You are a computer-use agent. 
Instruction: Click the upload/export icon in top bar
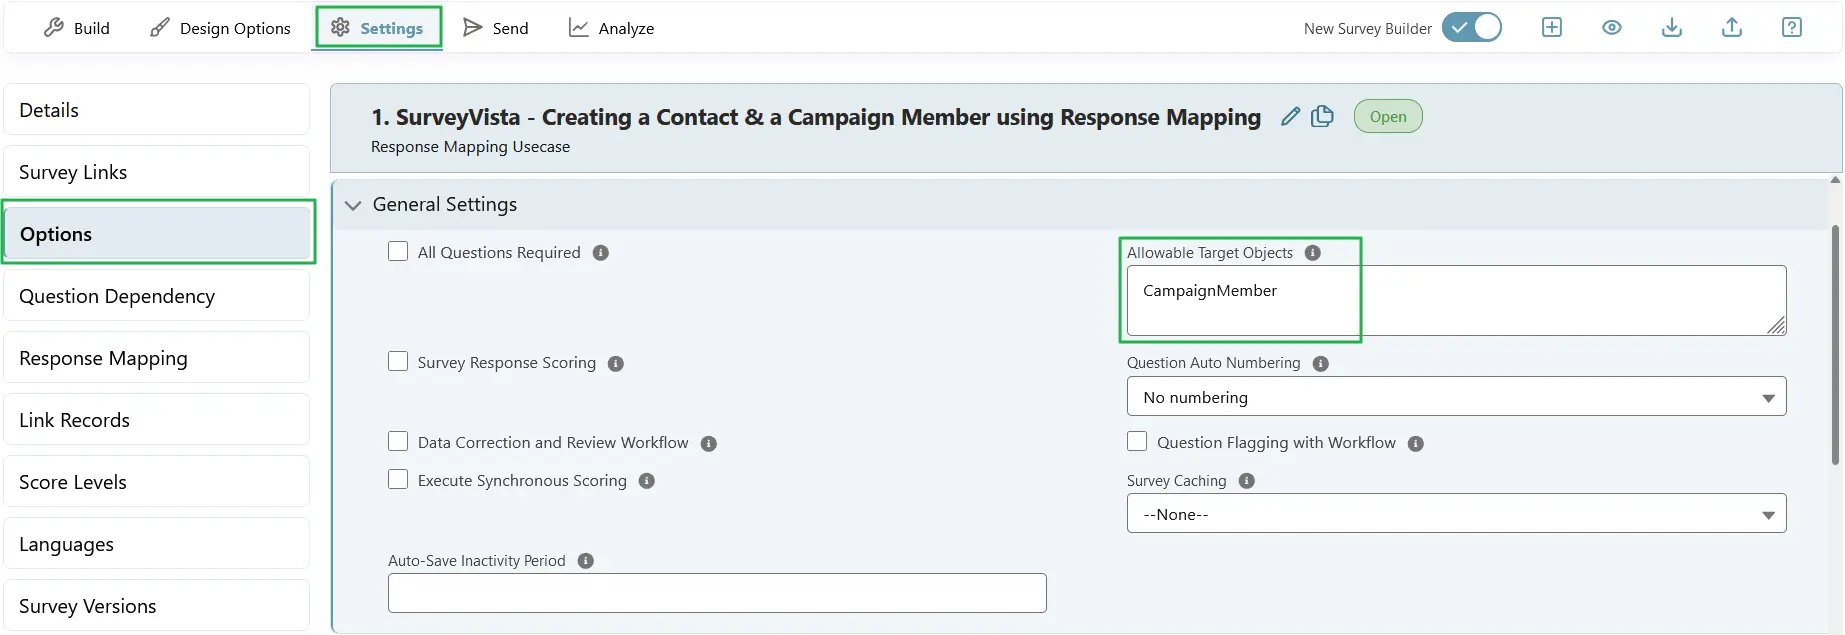pos(1731,27)
